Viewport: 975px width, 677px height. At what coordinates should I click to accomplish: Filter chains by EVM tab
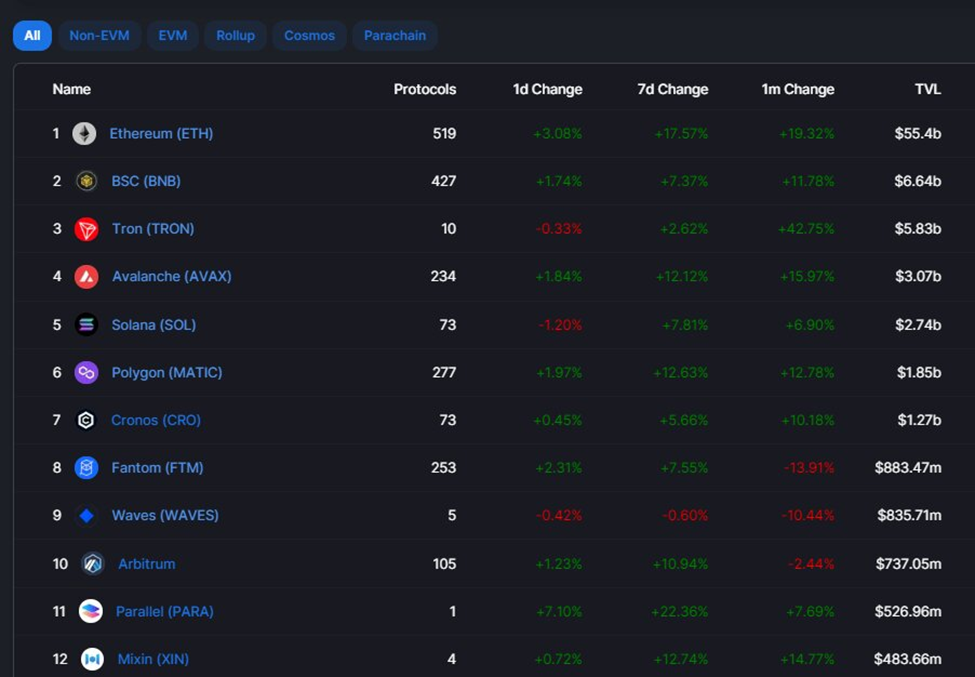pyautogui.click(x=173, y=36)
